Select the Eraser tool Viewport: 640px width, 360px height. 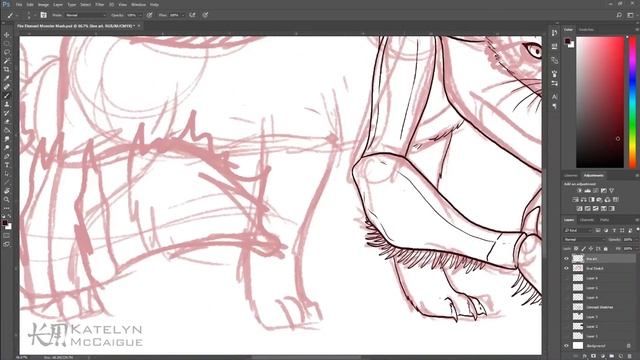pyautogui.click(x=7, y=122)
